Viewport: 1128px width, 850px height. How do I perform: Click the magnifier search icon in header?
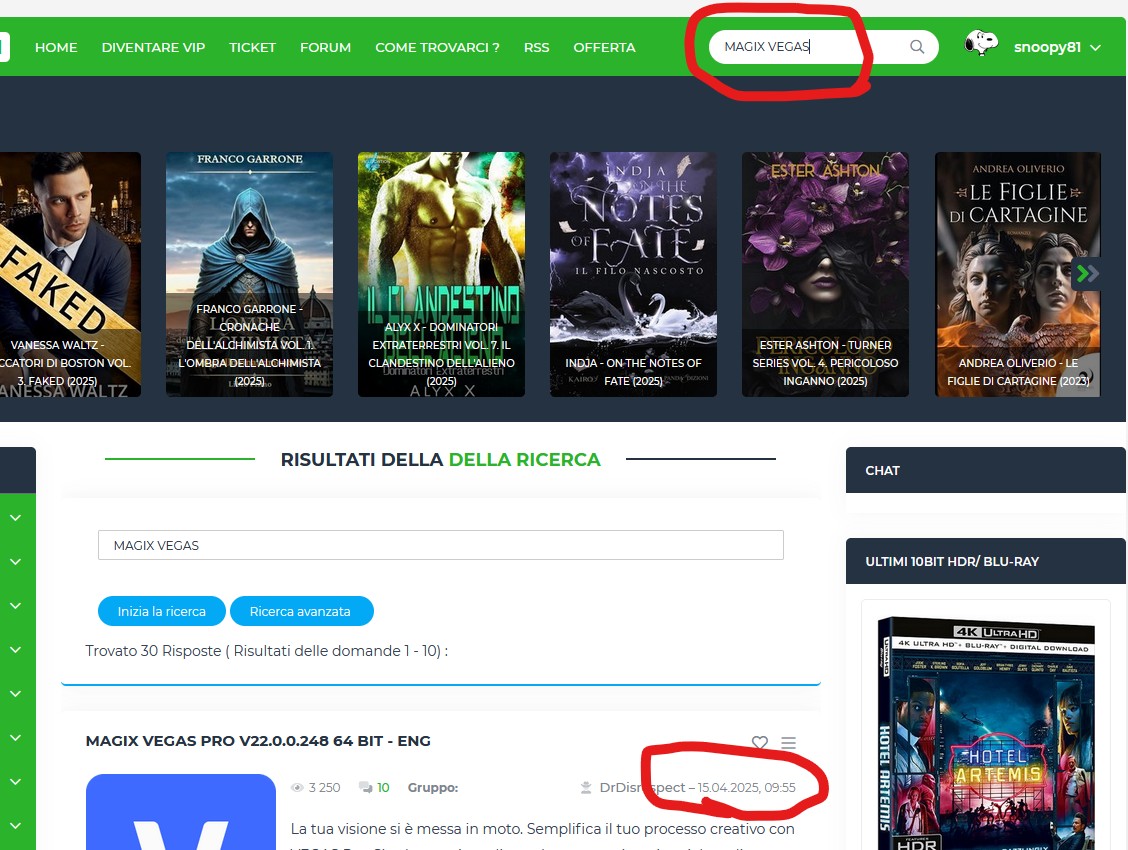(x=916, y=47)
